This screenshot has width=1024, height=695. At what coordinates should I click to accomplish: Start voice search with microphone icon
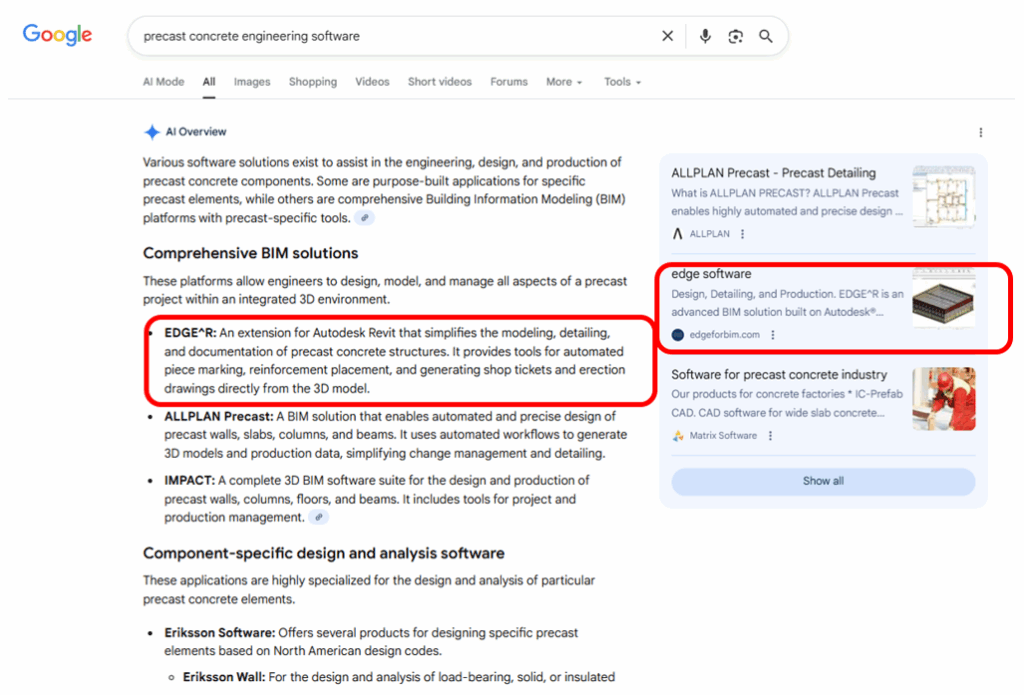[705, 36]
